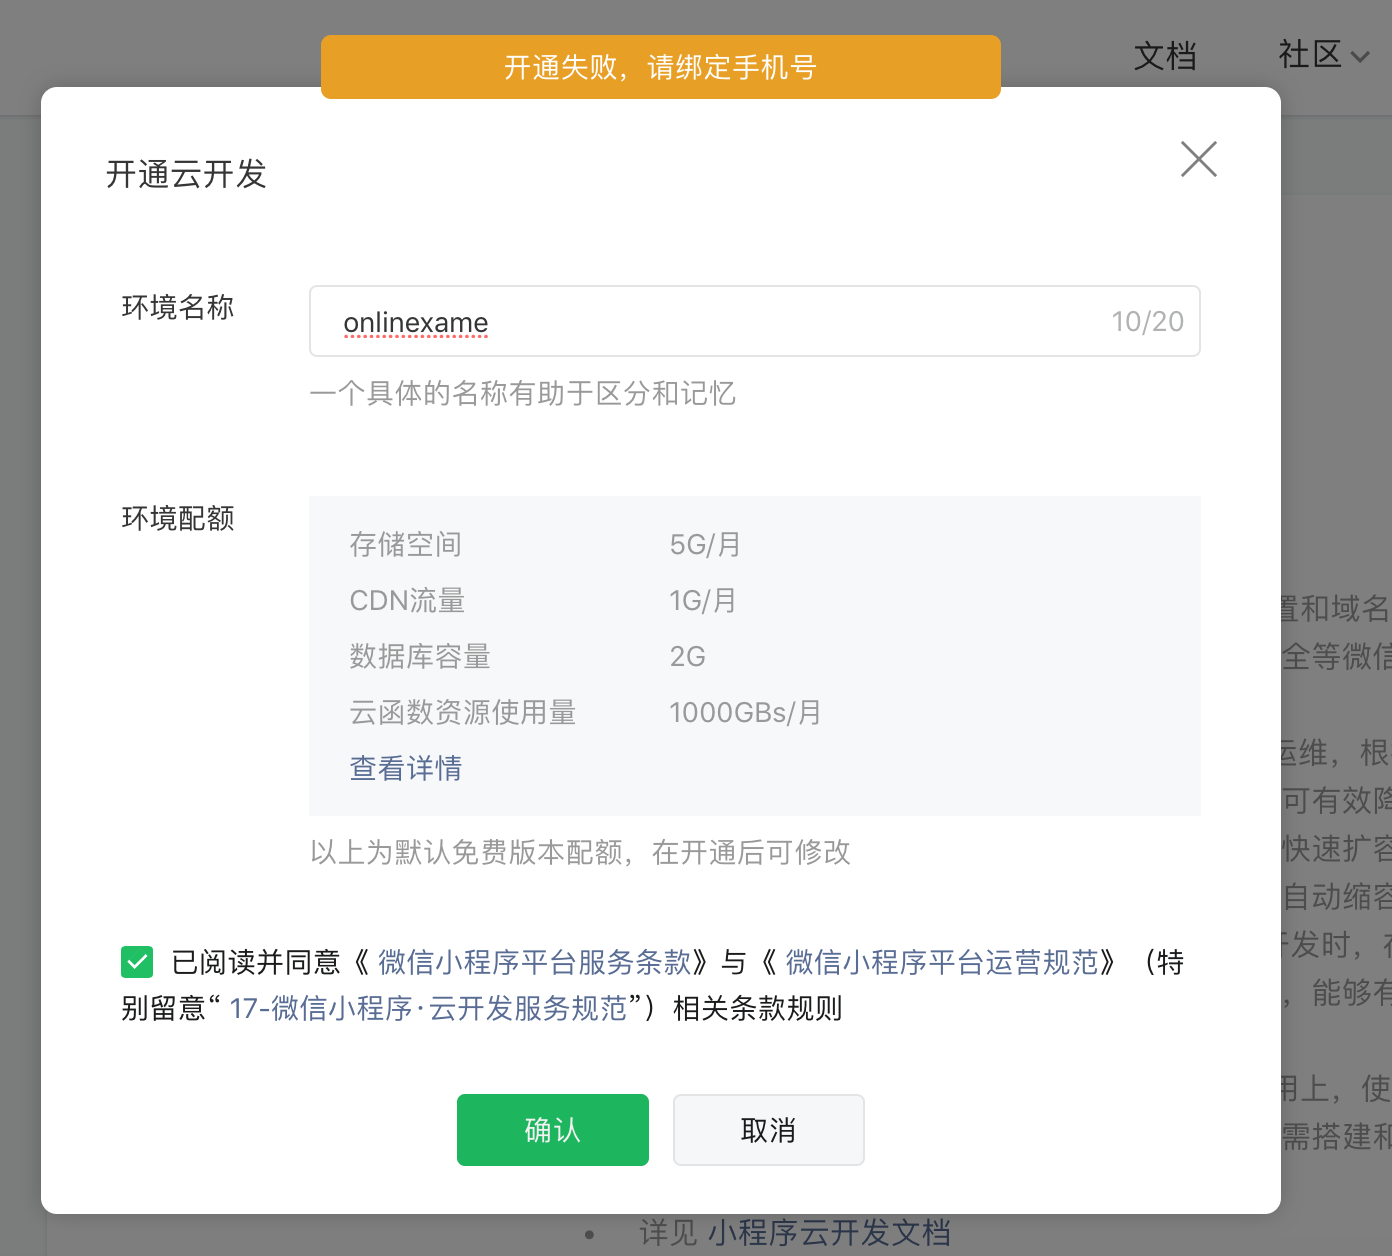Screen dimensions: 1392x1256
Task: Close the 开通云开发 dialog
Action: click(1198, 159)
